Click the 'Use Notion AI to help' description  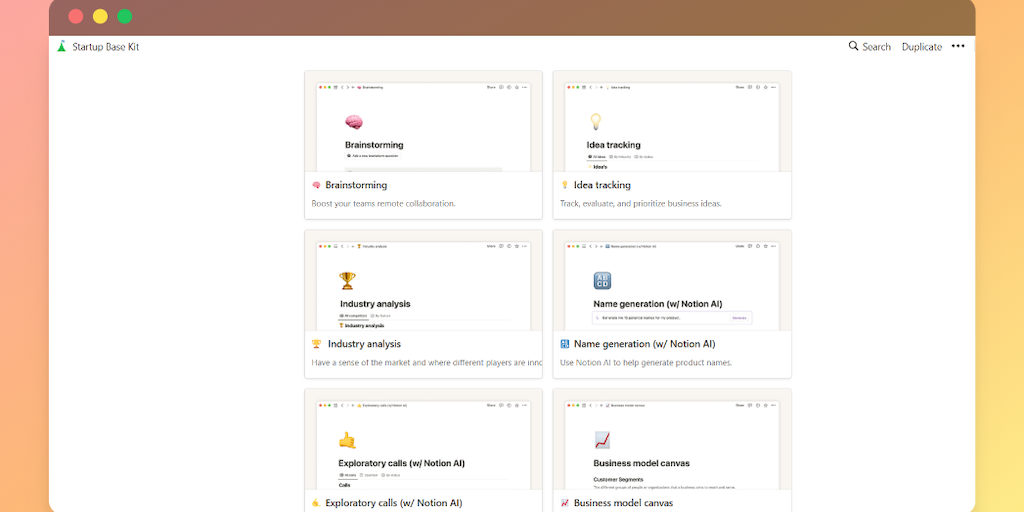[x=645, y=363]
